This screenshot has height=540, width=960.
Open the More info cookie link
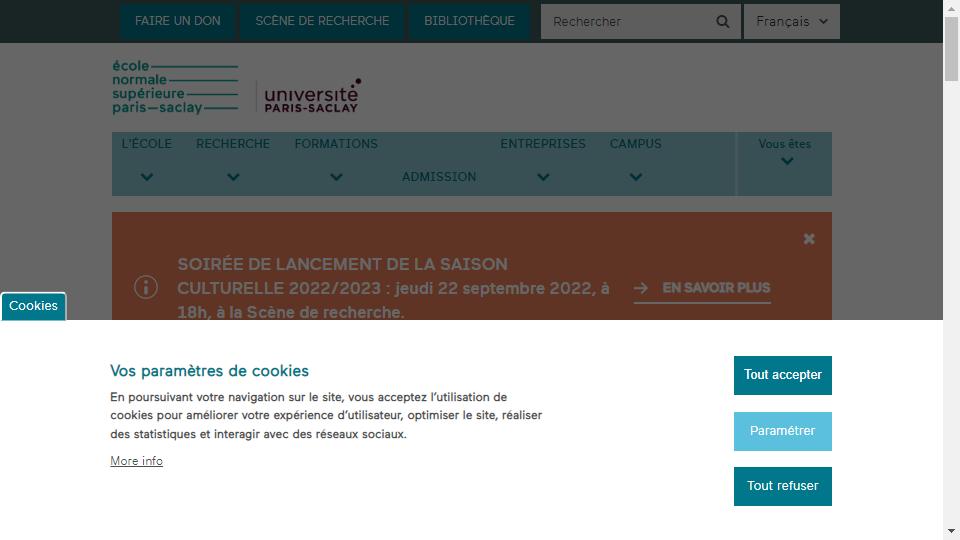coord(137,461)
